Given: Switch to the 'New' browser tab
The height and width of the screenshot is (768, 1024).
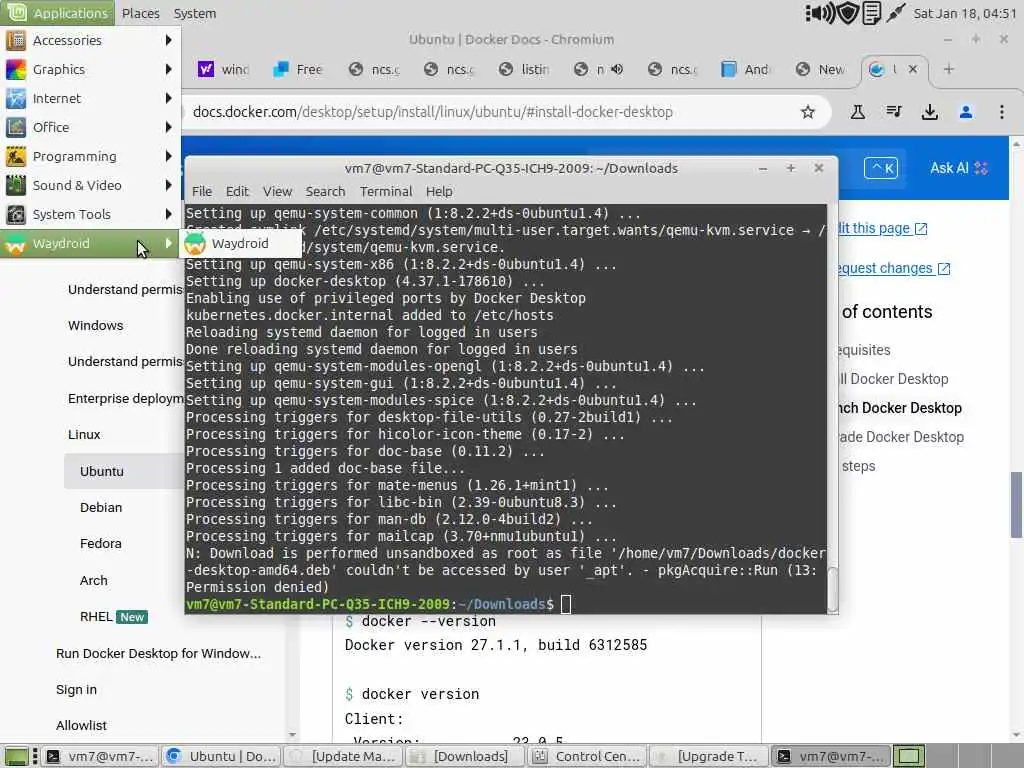Looking at the screenshot, I should [822, 69].
